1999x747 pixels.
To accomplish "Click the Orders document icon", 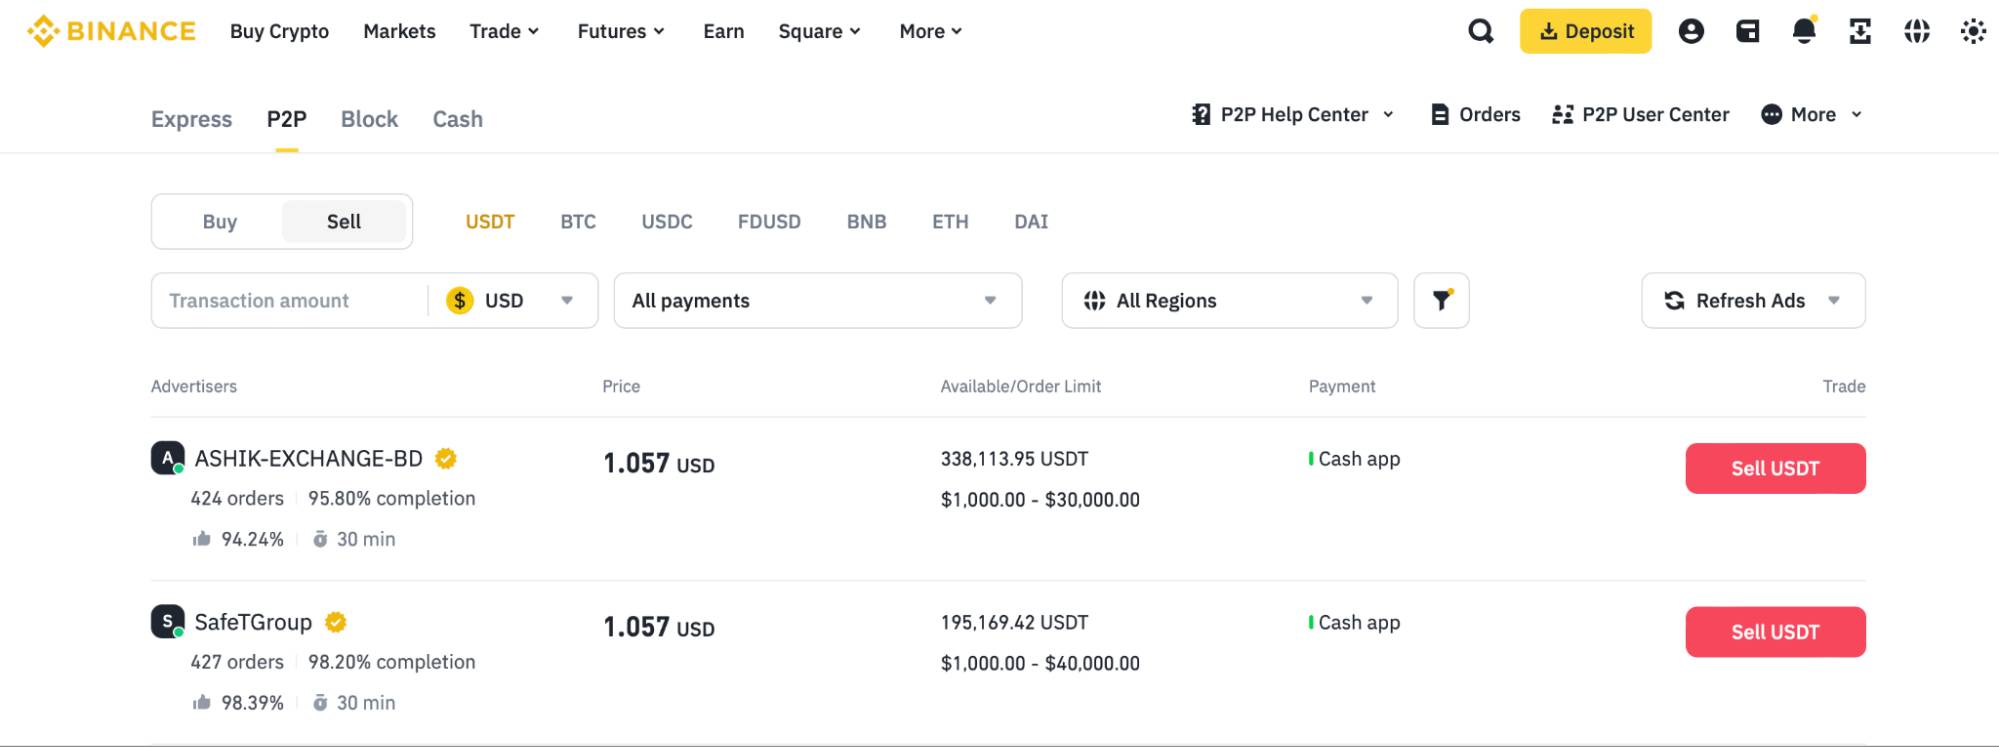I will click(x=1440, y=114).
